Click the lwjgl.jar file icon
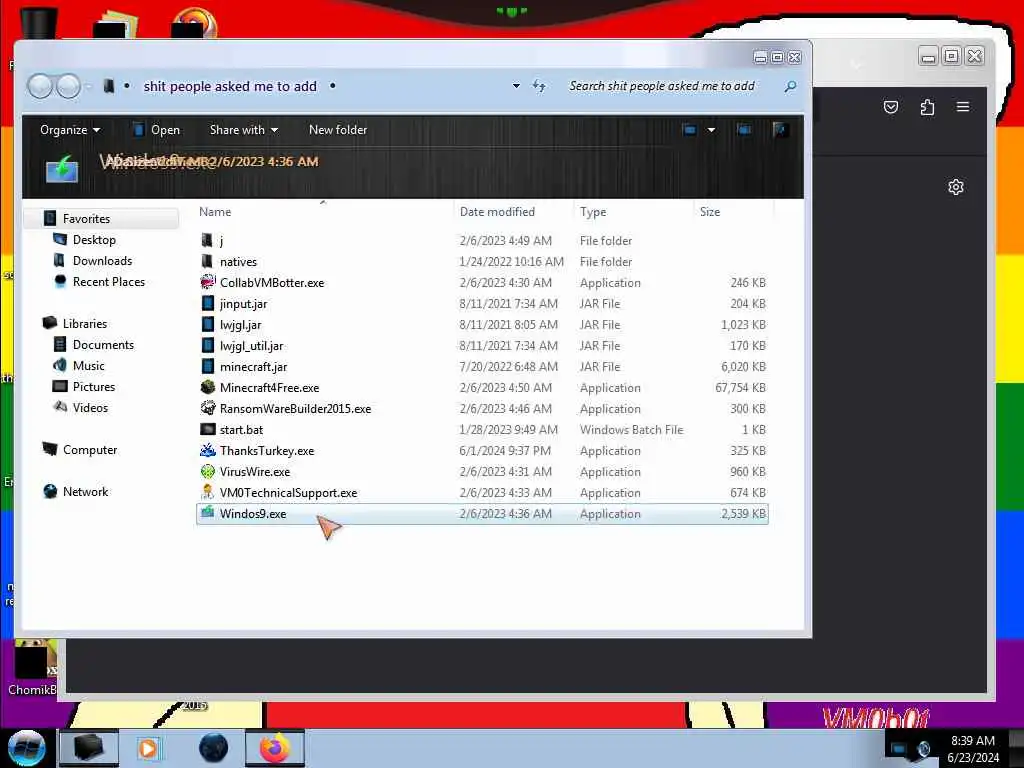The image size is (1024, 768). [208, 324]
